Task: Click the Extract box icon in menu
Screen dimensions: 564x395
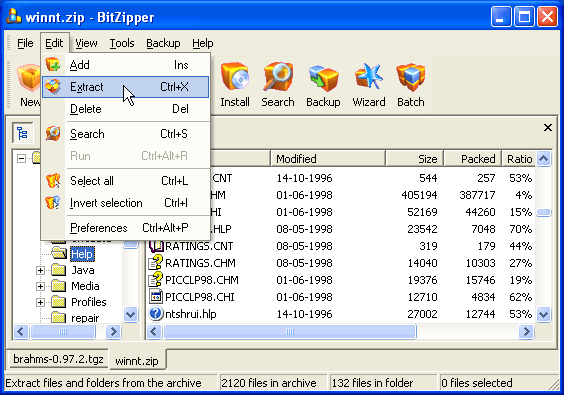Action: (x=53, y=87)
